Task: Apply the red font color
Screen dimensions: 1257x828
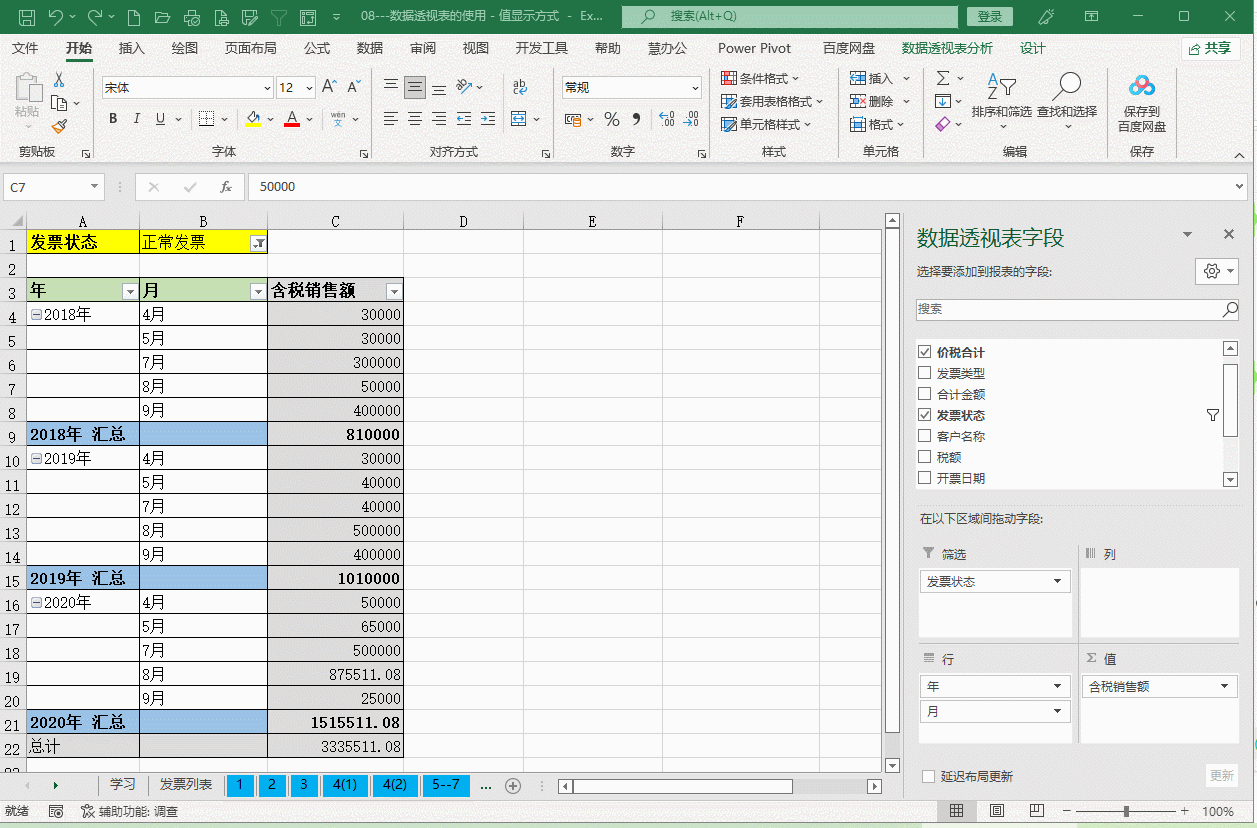Action: pos(292,120)
